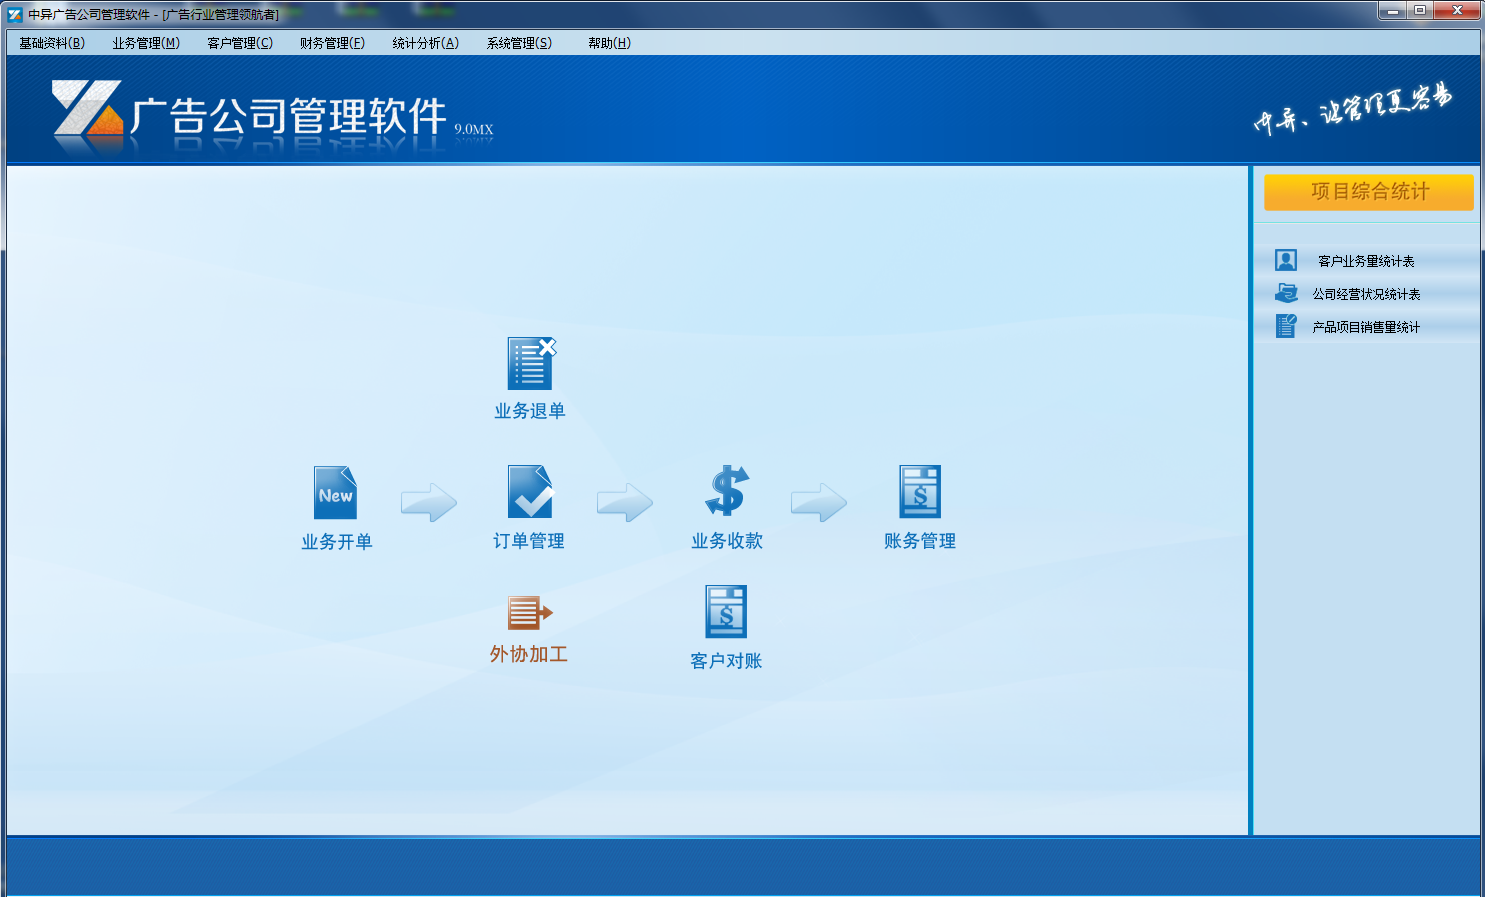
Task: Open the 业务退单 icon
Action: coord(531,363)
